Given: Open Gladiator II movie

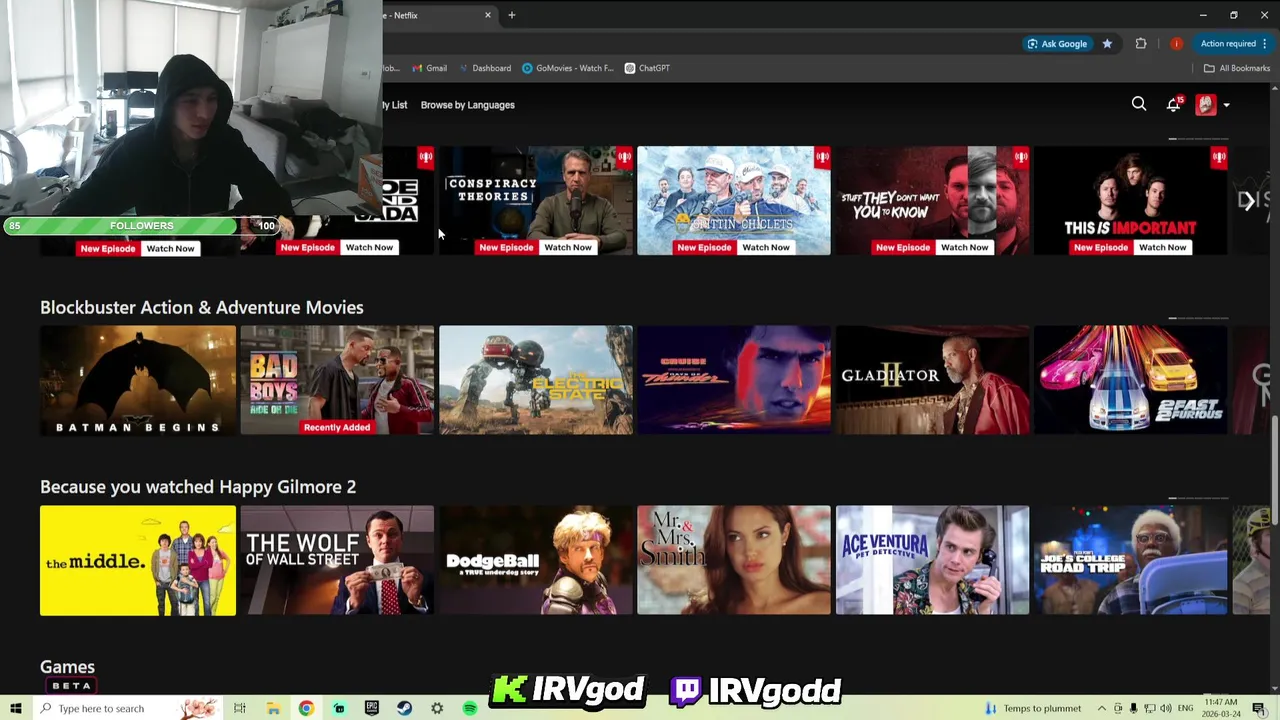Looking at the screenshot, I should pos(932,380).
